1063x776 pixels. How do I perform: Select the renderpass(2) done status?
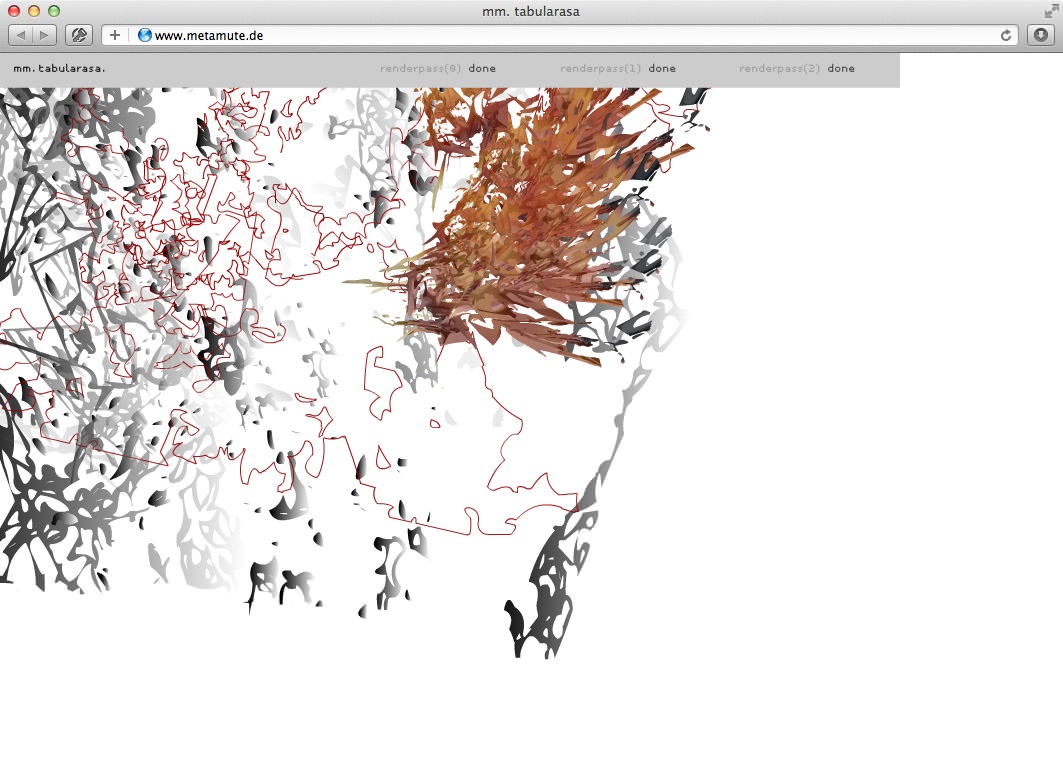(796, 69)
